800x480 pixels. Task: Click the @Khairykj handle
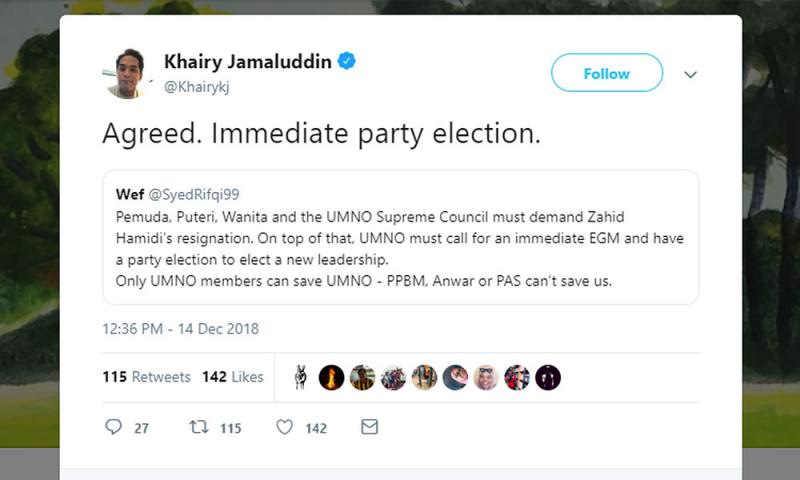[198, 87]
